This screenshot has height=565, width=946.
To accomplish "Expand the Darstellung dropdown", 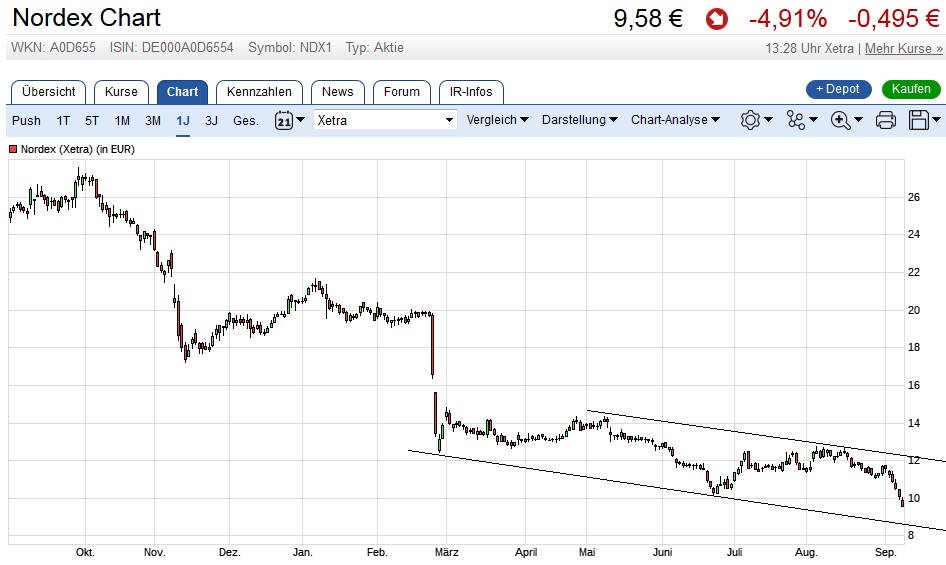I will pos(580,120).
